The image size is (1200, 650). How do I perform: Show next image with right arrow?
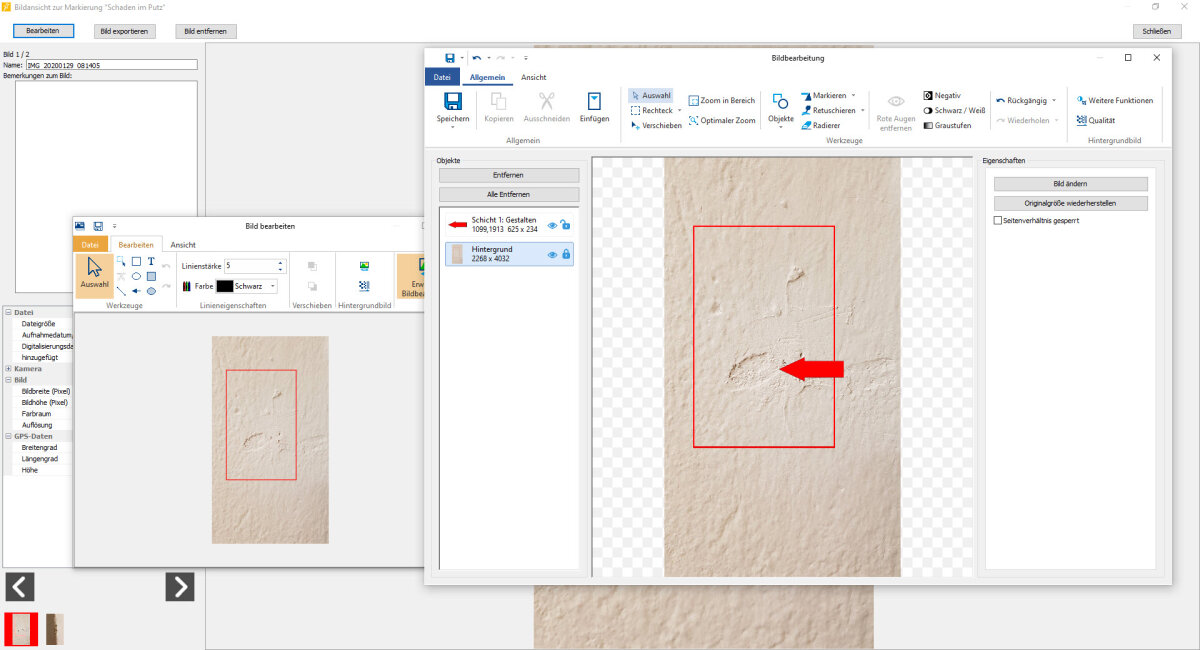(179, 586)
